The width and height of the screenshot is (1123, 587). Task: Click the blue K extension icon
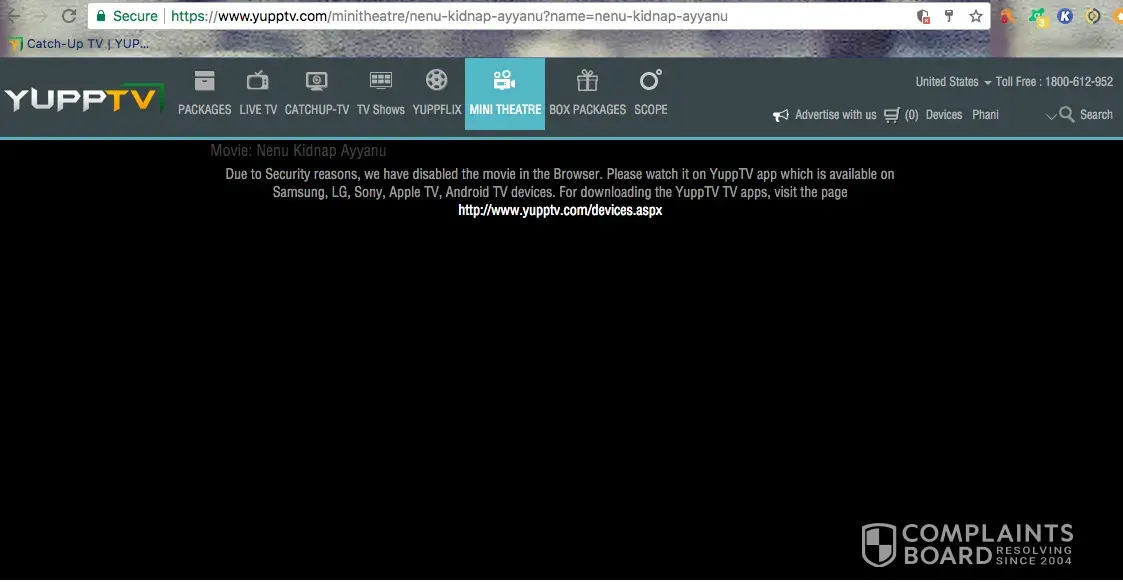point(1065,16)
